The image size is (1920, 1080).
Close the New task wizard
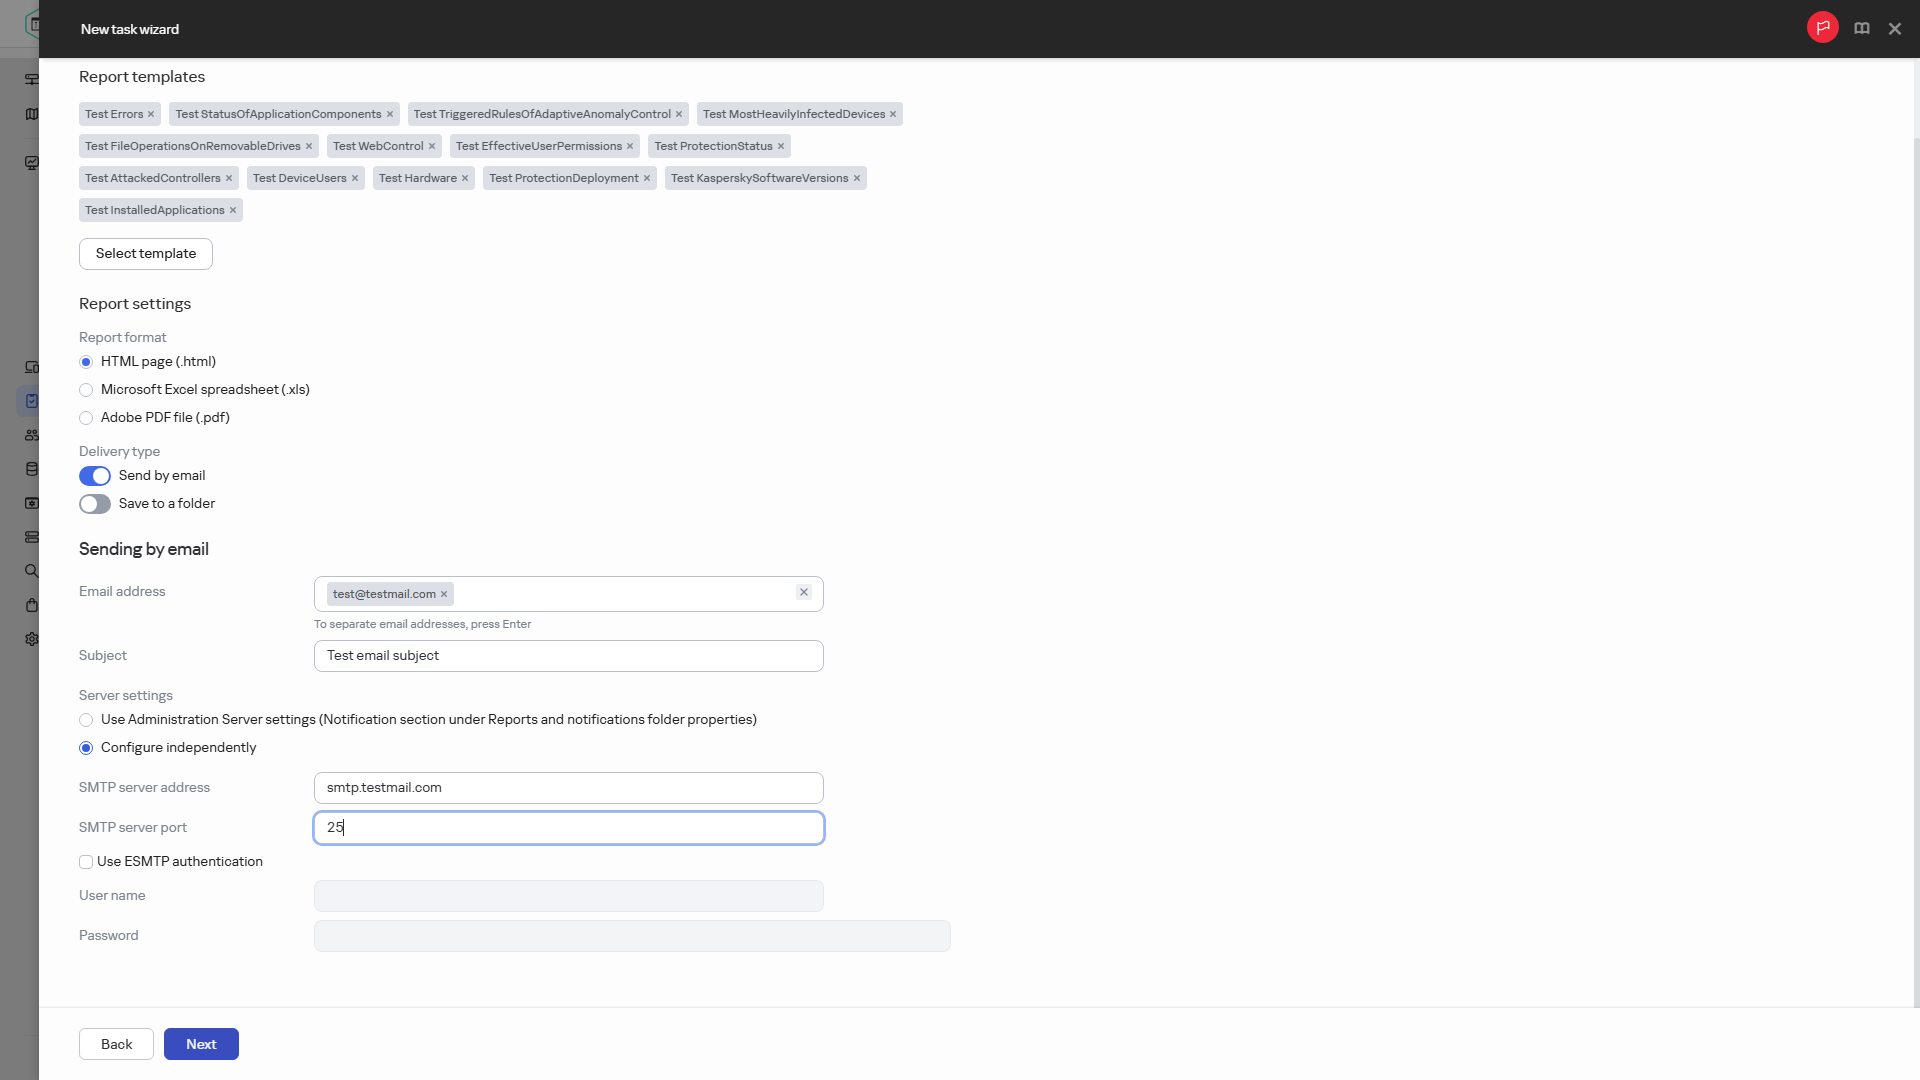pos(1894,29)
